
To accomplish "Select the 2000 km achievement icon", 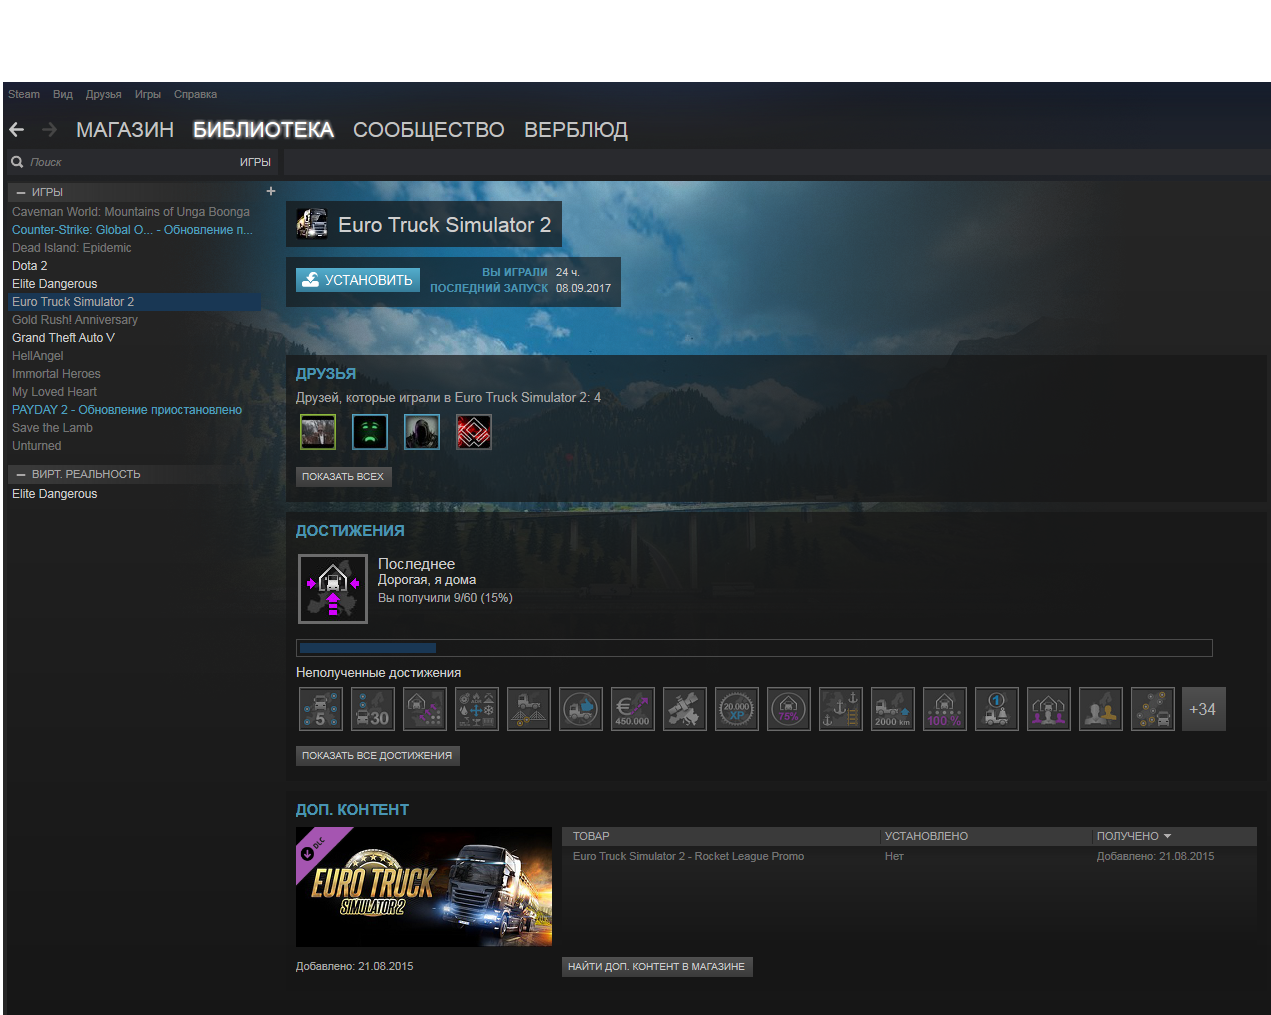I will 893,709.
